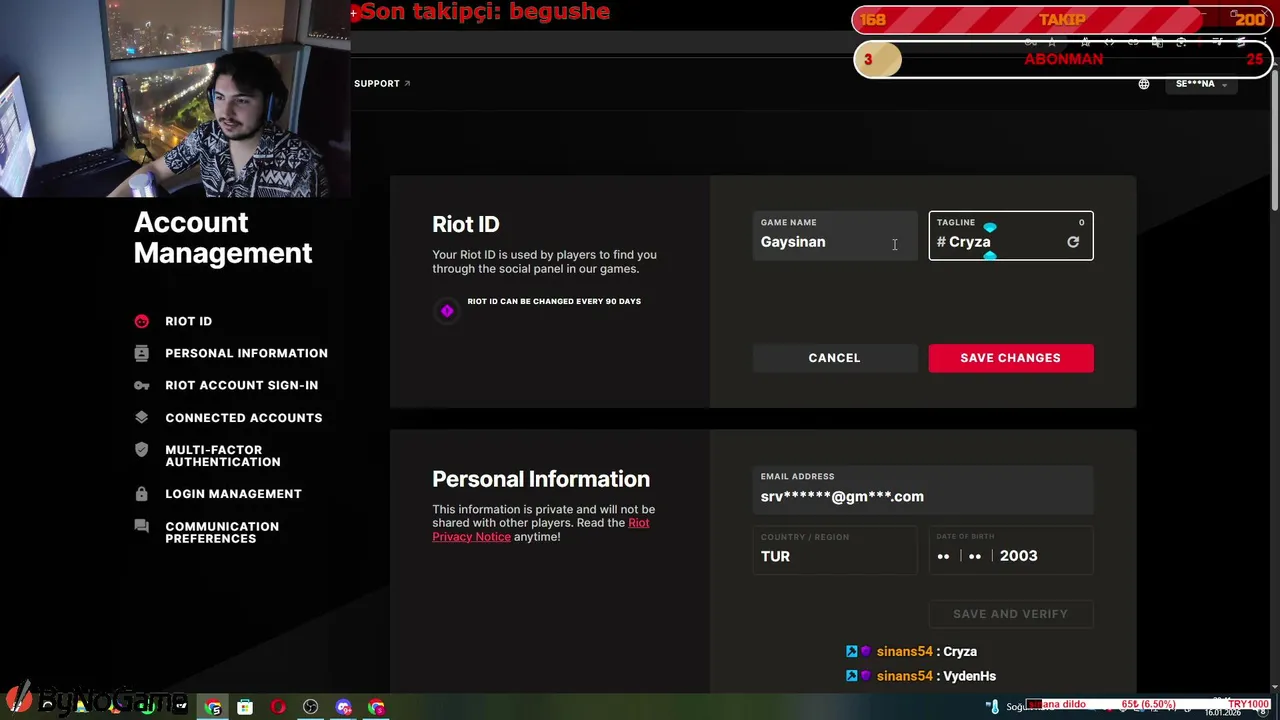Click the Riot ID sidebar icon
1280x720 pixels.
[x=142, y=321]
